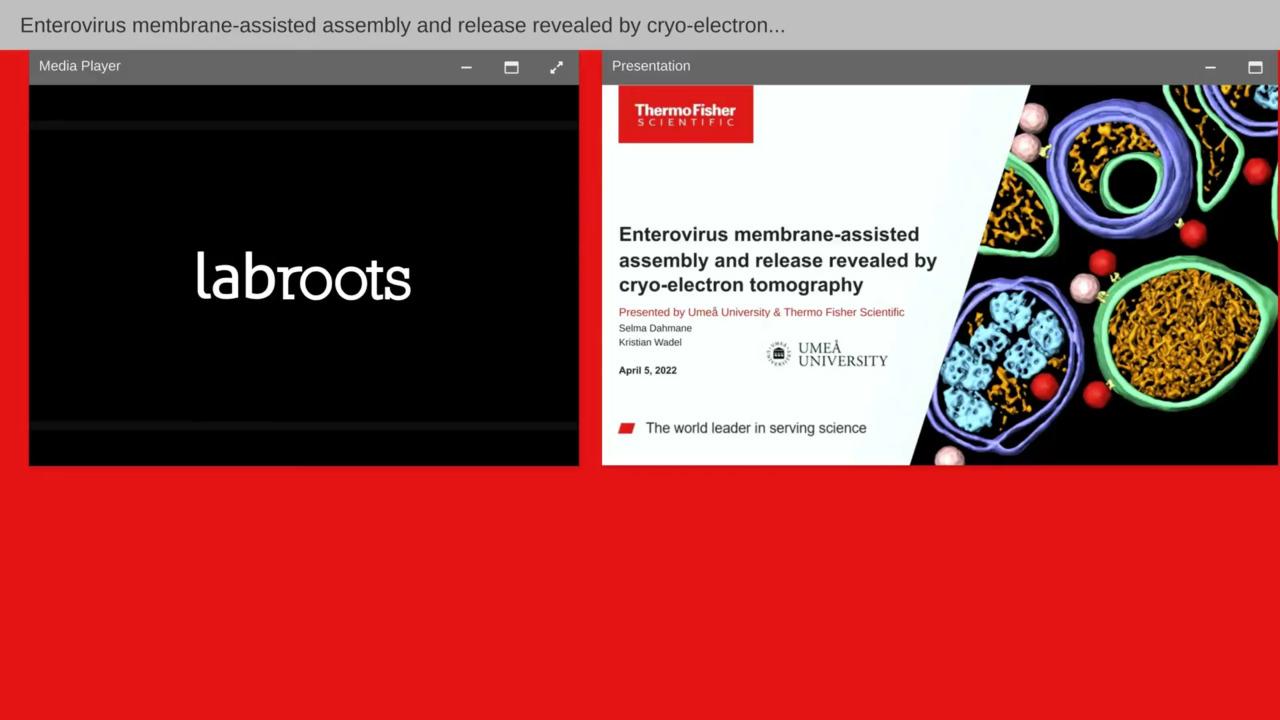Click presenter name Kristian Wadel
Screen dimensions: 1280x720
(650, 342)
